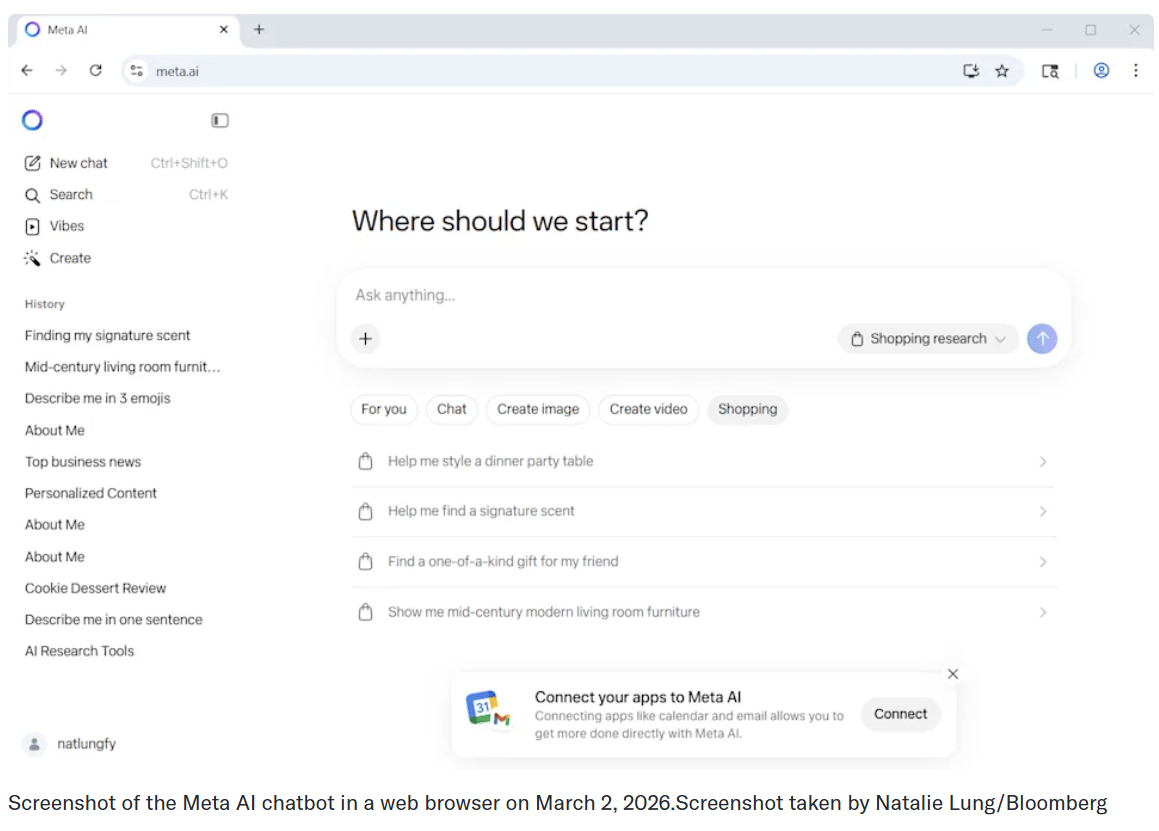Image resolution: width=1159 pixels, height=831 pixels.
Task: Open a new browser tab
Action: [x=259, y=30]
